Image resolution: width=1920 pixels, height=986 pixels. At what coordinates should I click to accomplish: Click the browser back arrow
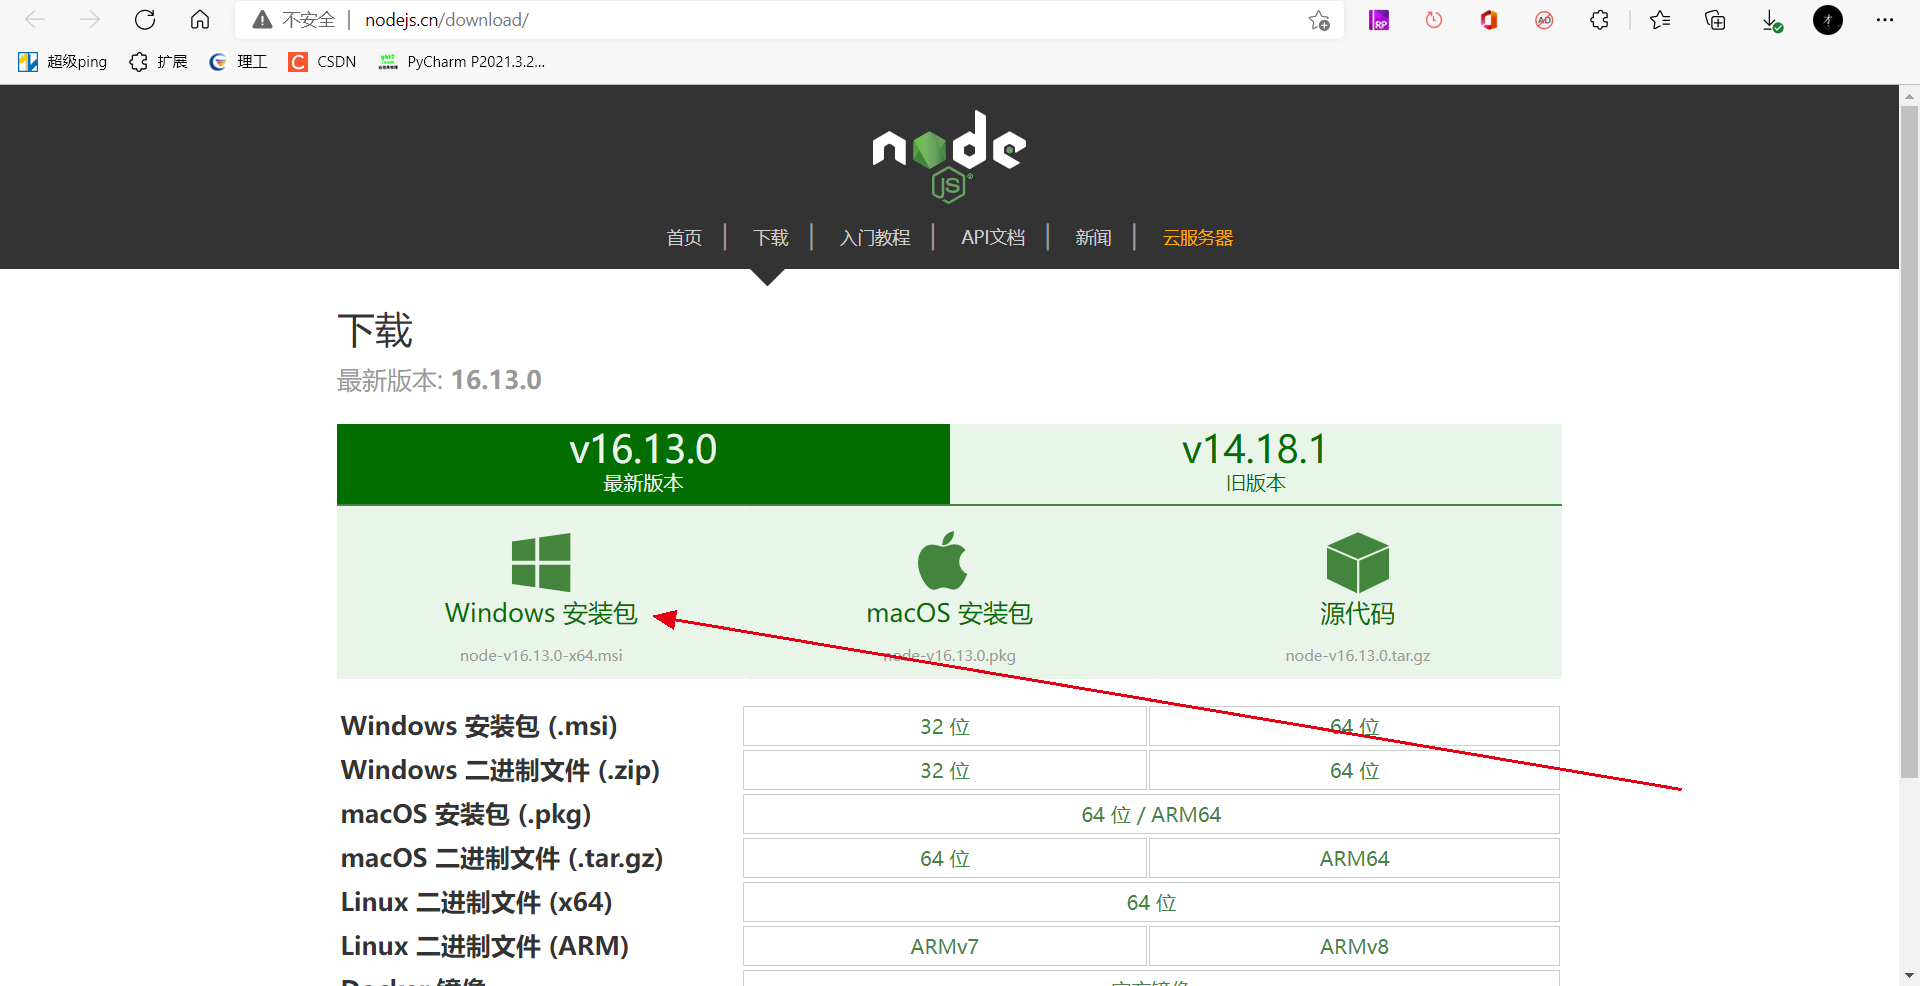pos(35,20)
